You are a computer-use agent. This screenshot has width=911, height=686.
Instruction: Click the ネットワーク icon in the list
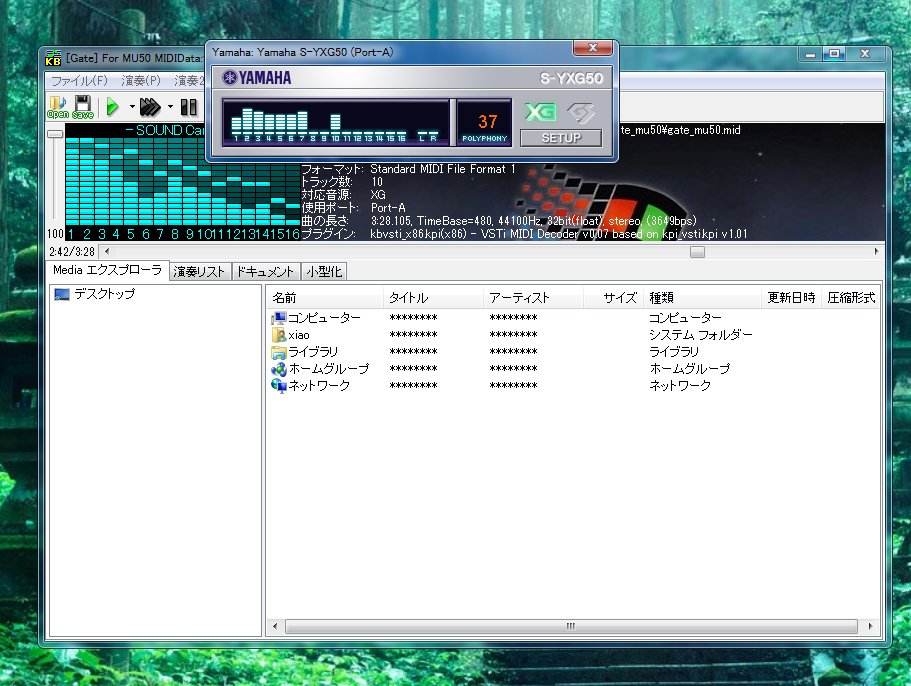(x=279, y=386)
